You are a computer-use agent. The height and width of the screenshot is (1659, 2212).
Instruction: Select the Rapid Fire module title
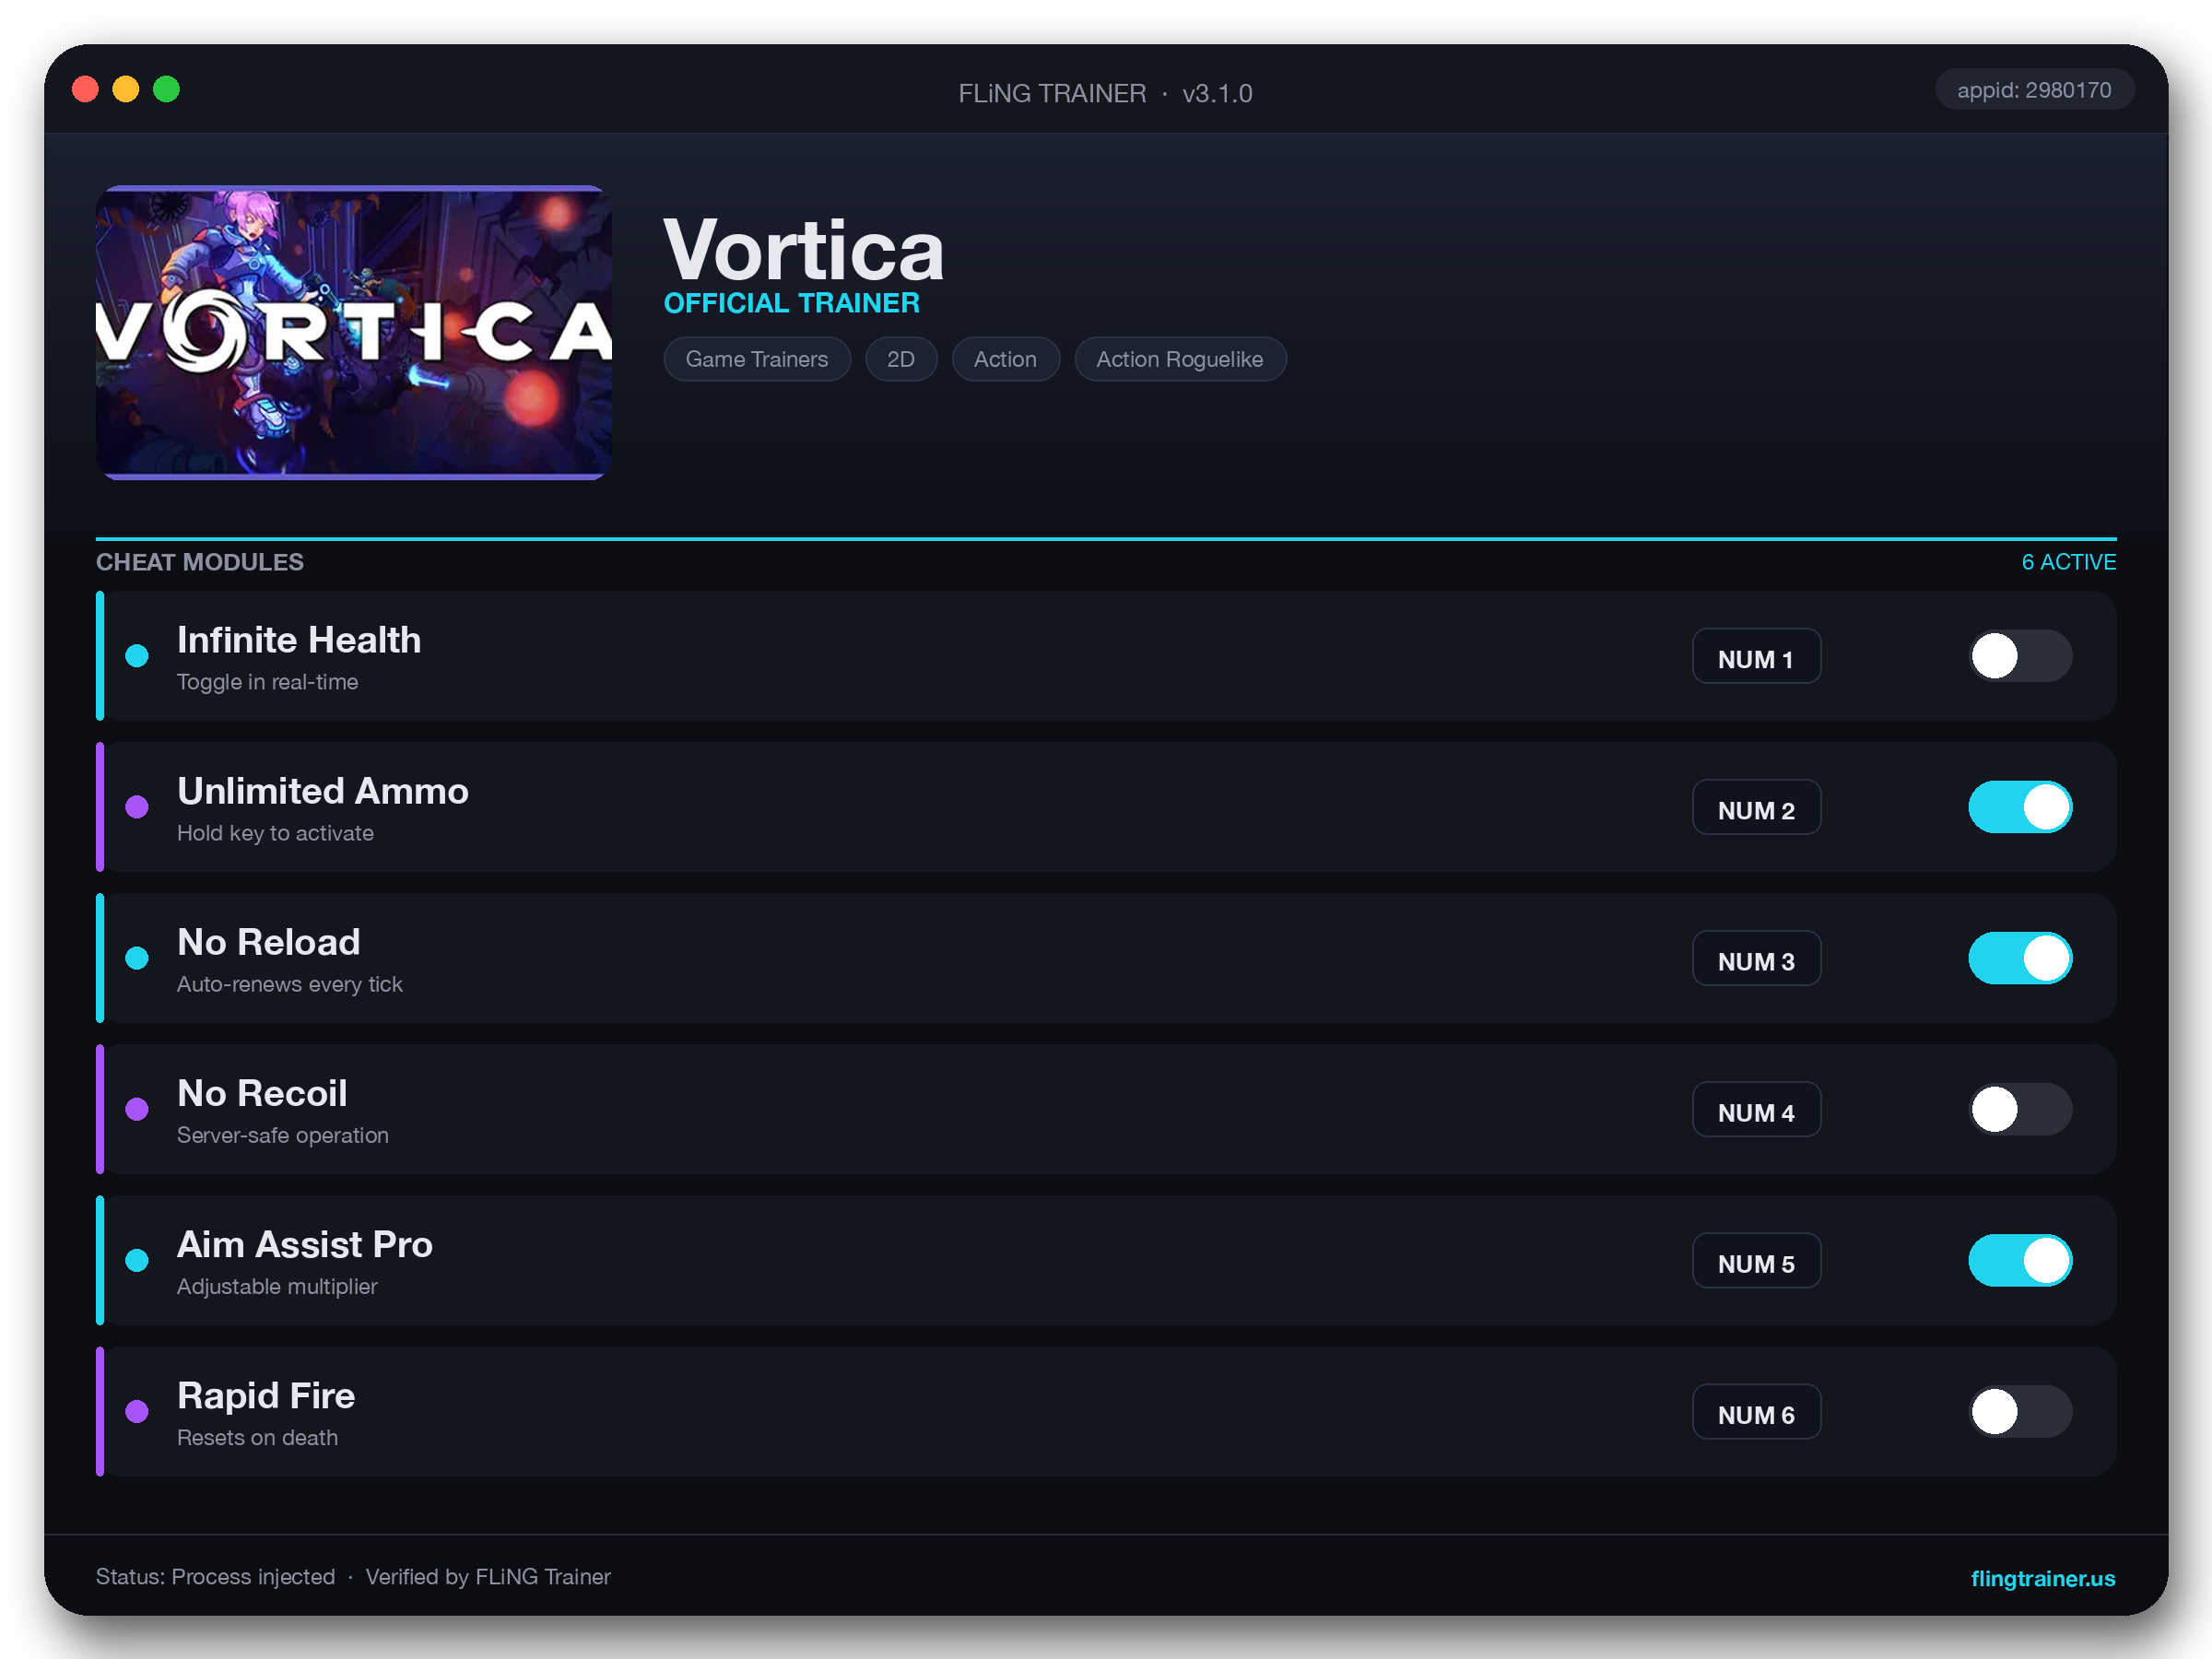coord(266,1396)
